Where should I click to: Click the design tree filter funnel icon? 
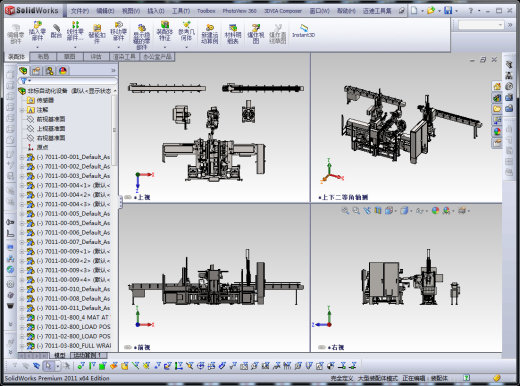coord(24,81)
